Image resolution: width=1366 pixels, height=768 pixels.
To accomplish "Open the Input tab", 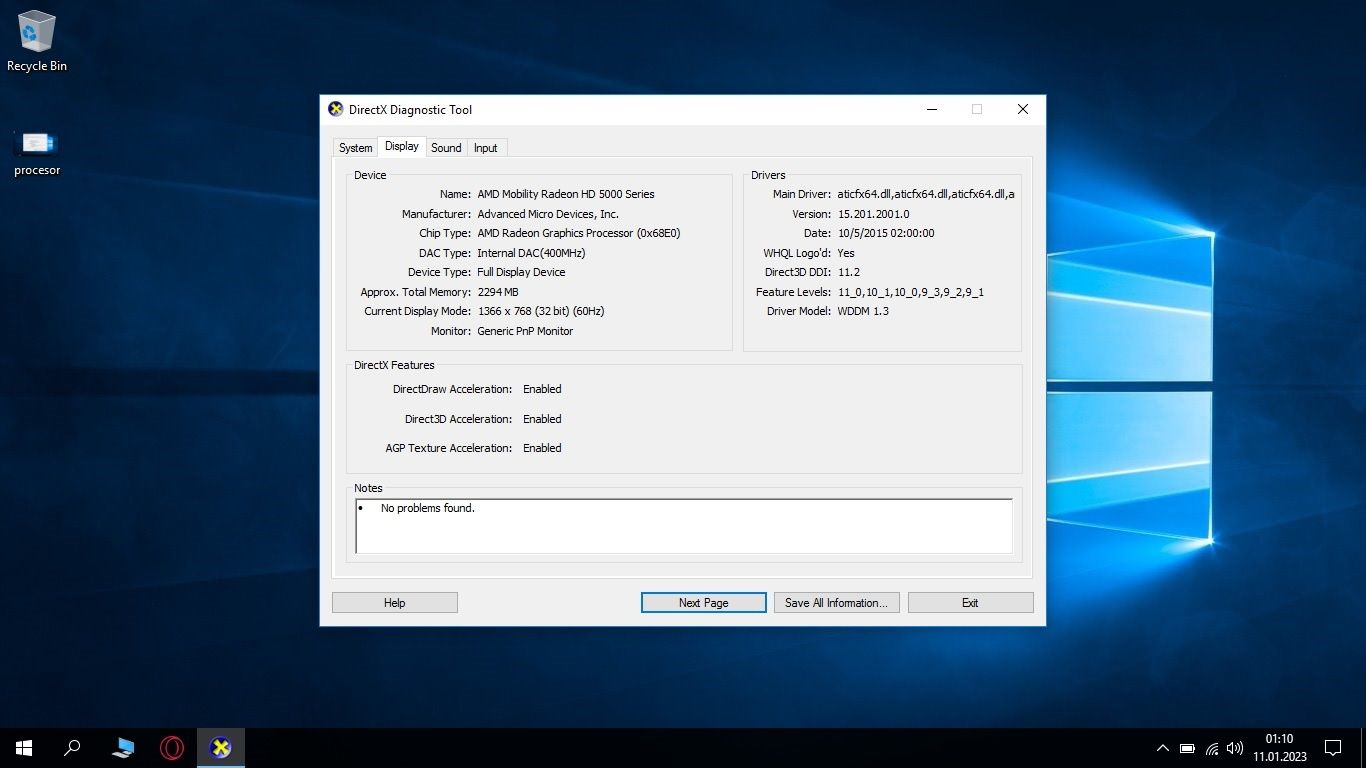I will coord(486,148).
